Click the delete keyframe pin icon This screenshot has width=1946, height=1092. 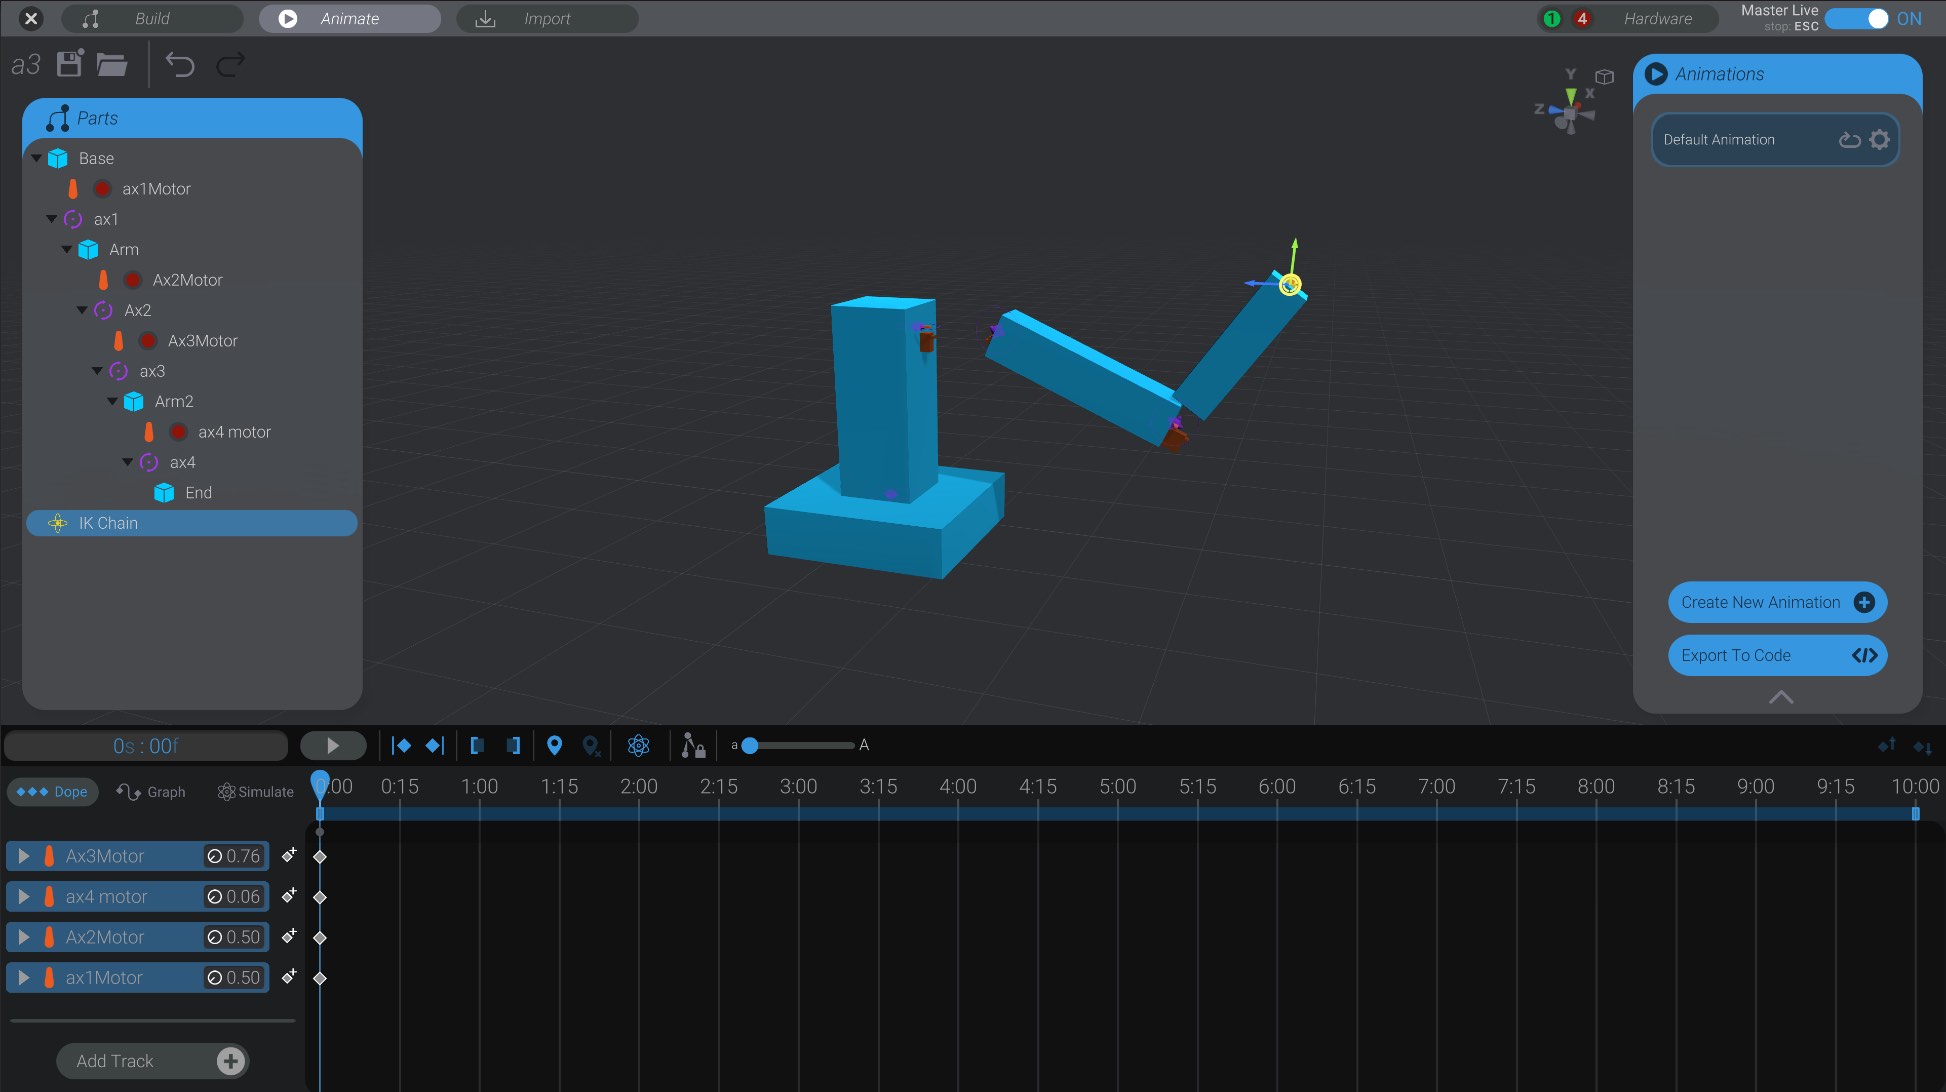click(591, 745)
